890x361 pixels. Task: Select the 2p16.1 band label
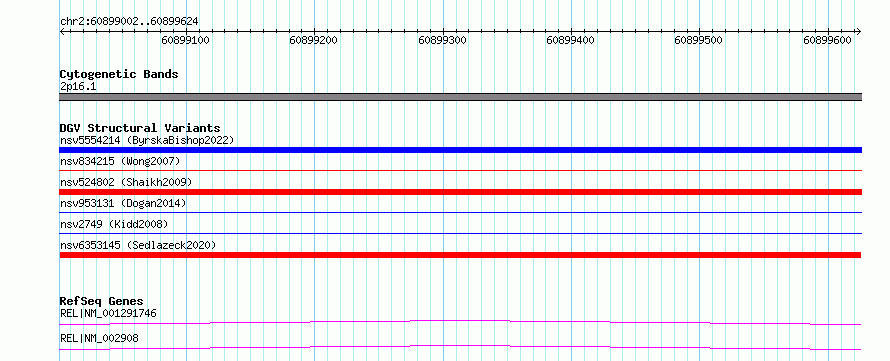78,86
